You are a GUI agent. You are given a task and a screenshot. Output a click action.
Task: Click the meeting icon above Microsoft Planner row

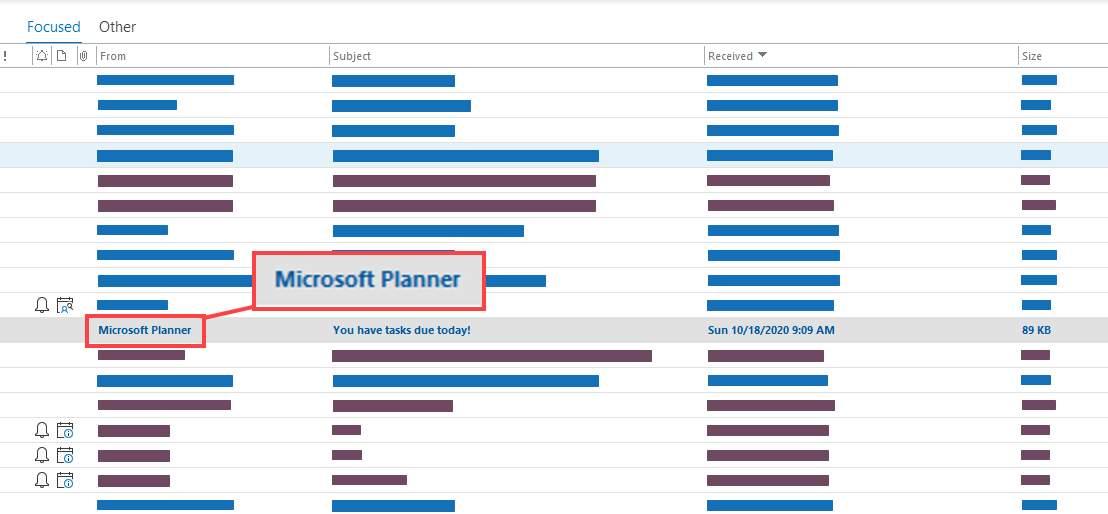click(65, 305)
